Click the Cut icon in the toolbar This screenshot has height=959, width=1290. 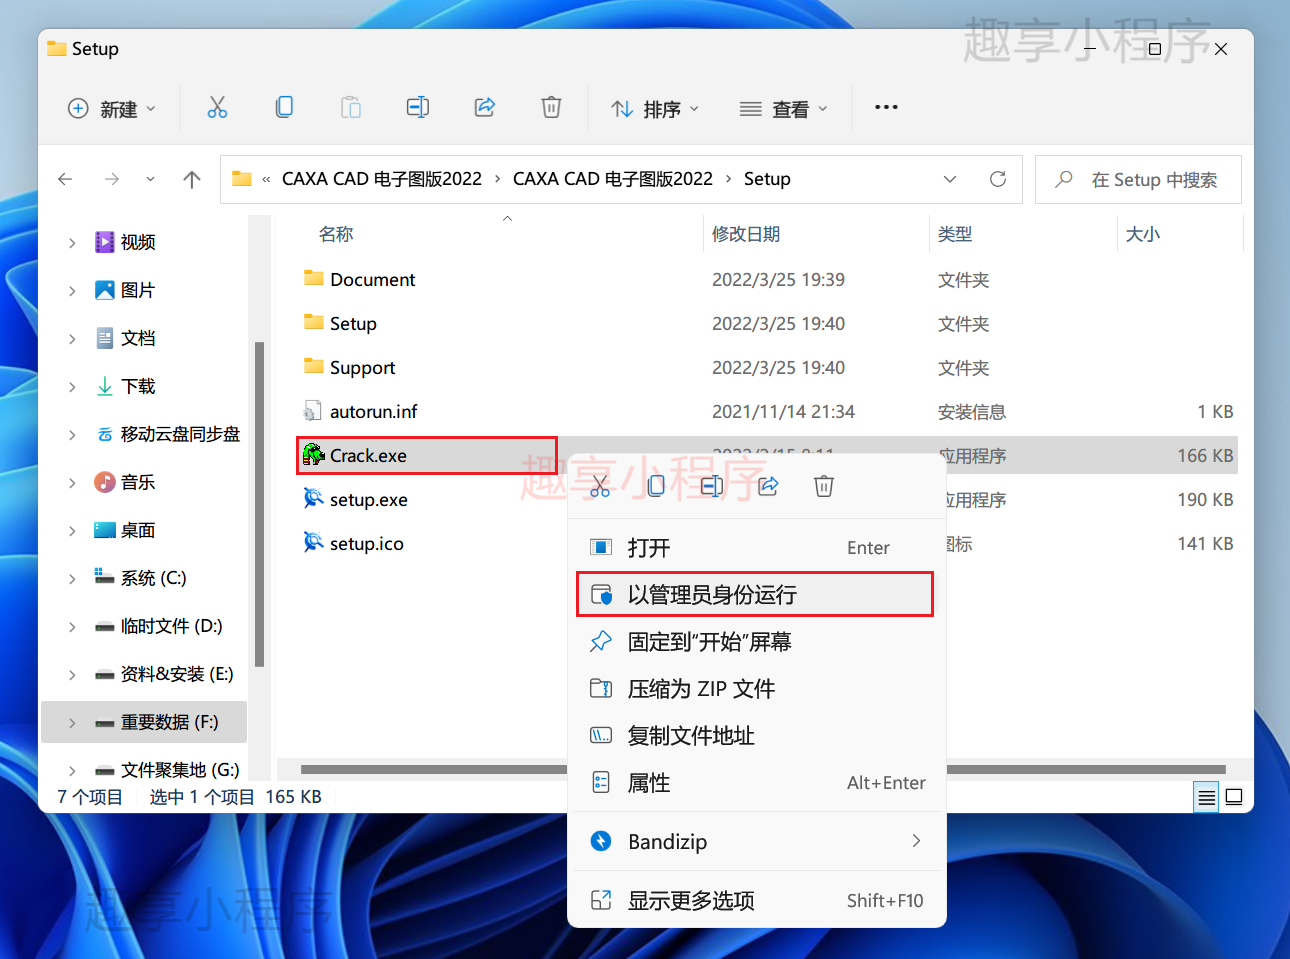point(217,107)
